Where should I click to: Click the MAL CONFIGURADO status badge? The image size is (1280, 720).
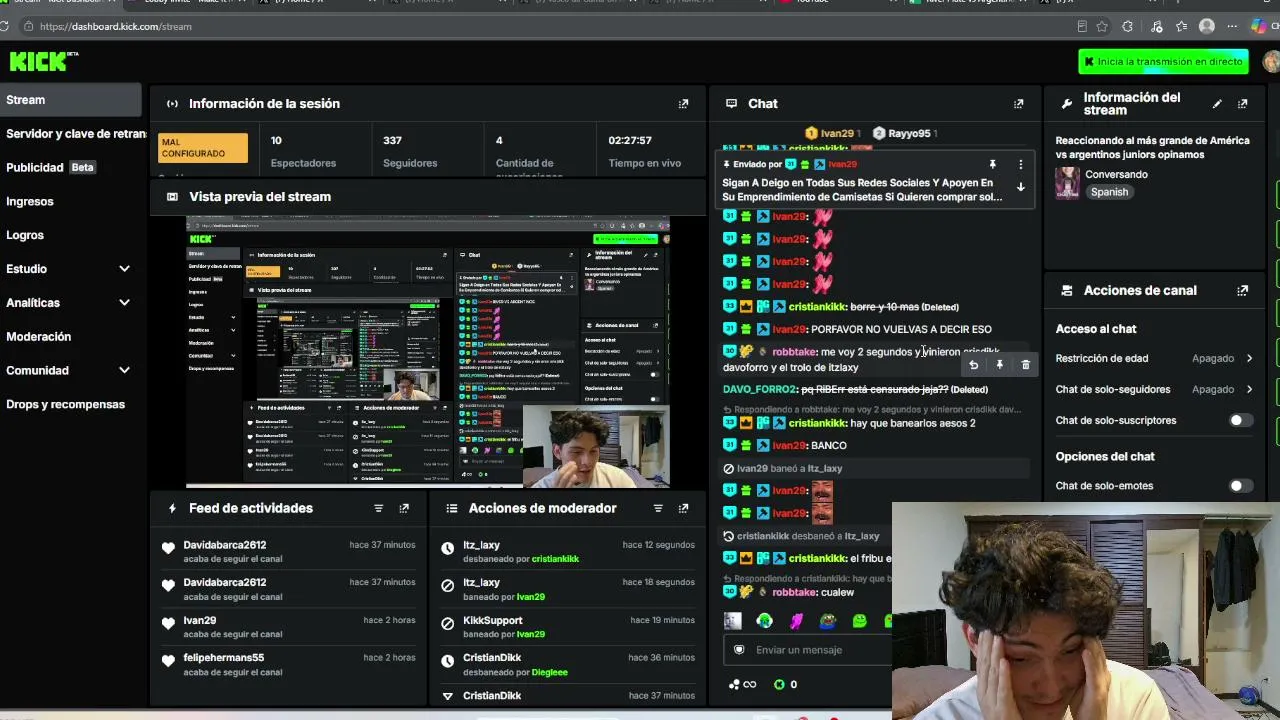(x=203, y=148)
